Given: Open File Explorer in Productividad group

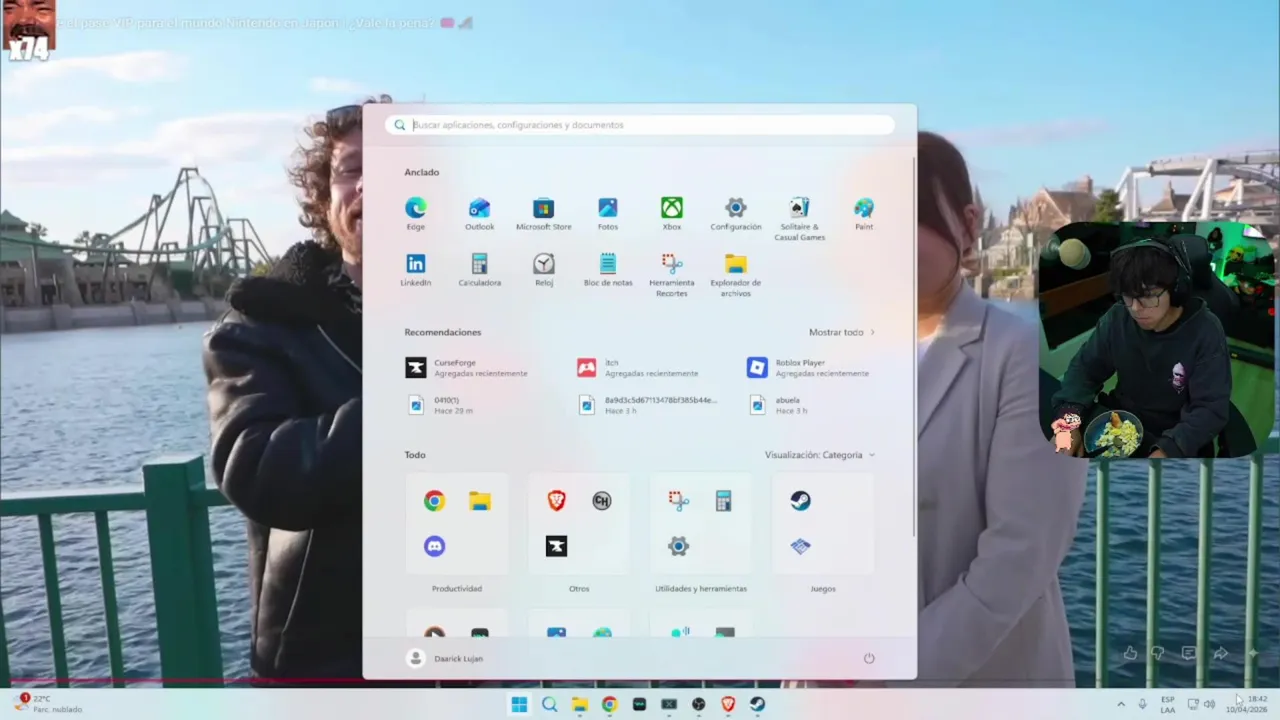Looking at the screenshot, I should (480, 501).
